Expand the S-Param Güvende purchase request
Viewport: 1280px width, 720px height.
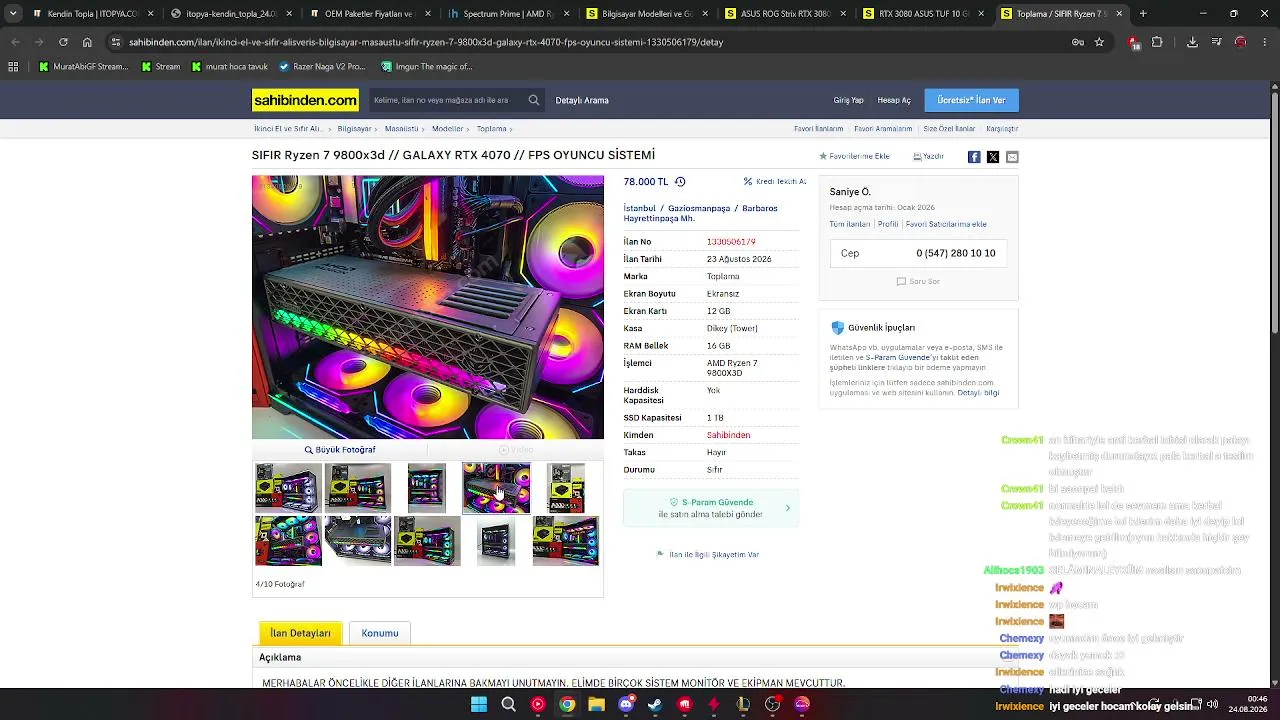click(711, 508)
